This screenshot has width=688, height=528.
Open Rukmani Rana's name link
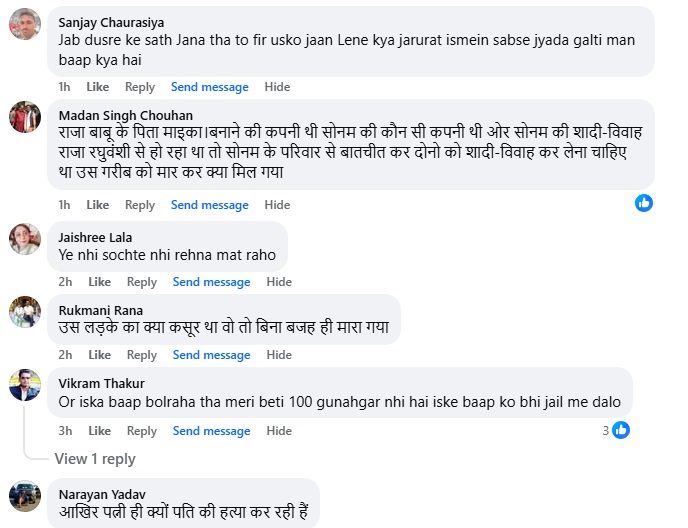tap(101, 310)
